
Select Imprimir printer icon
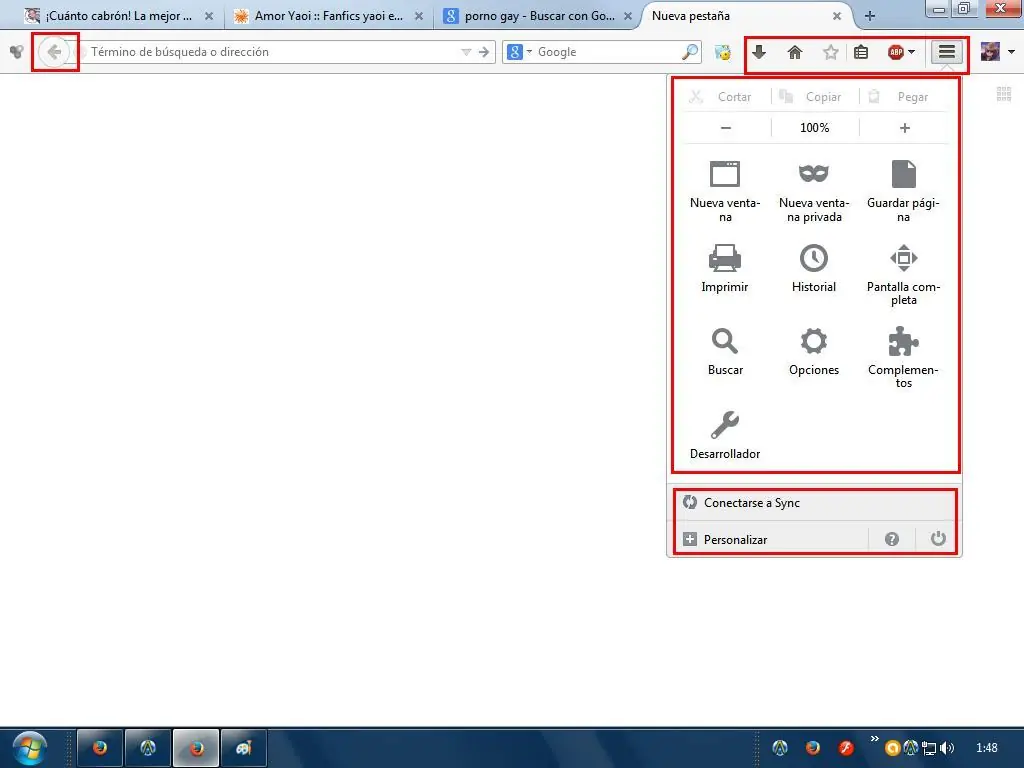(x=725, y=268)
